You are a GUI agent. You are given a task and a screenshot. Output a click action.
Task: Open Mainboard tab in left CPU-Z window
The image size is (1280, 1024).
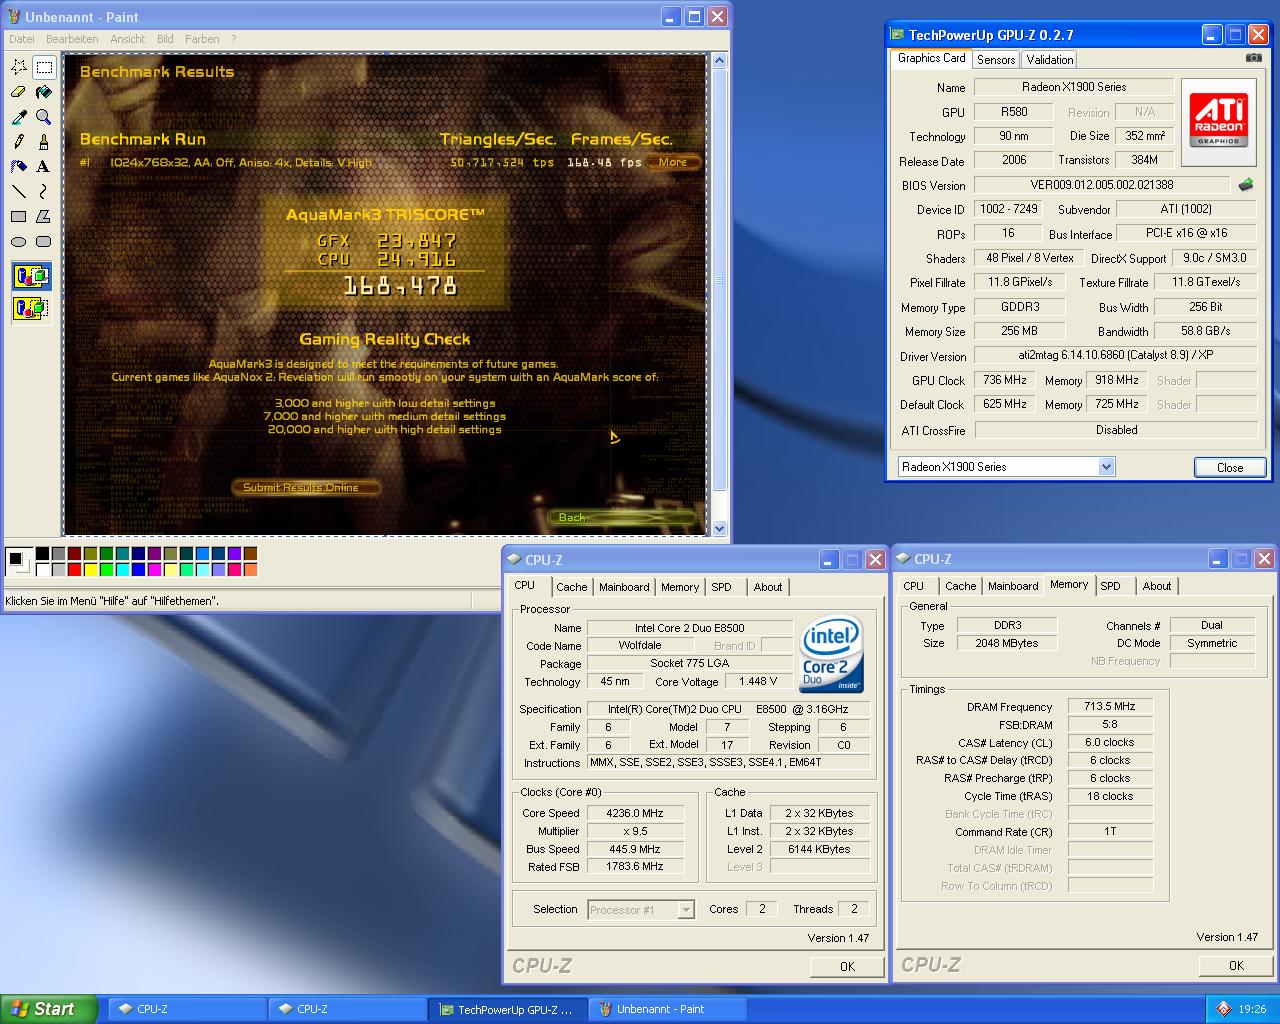(x=624, y=587)
